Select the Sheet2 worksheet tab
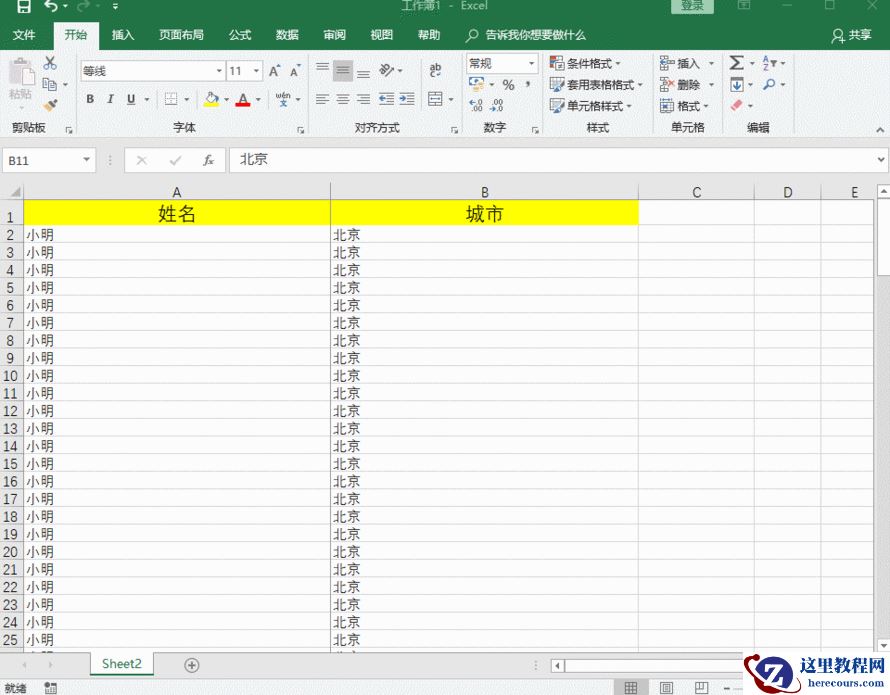Image resolution: width=890 pixels, height=695 pixels. (x=121, y=664)
